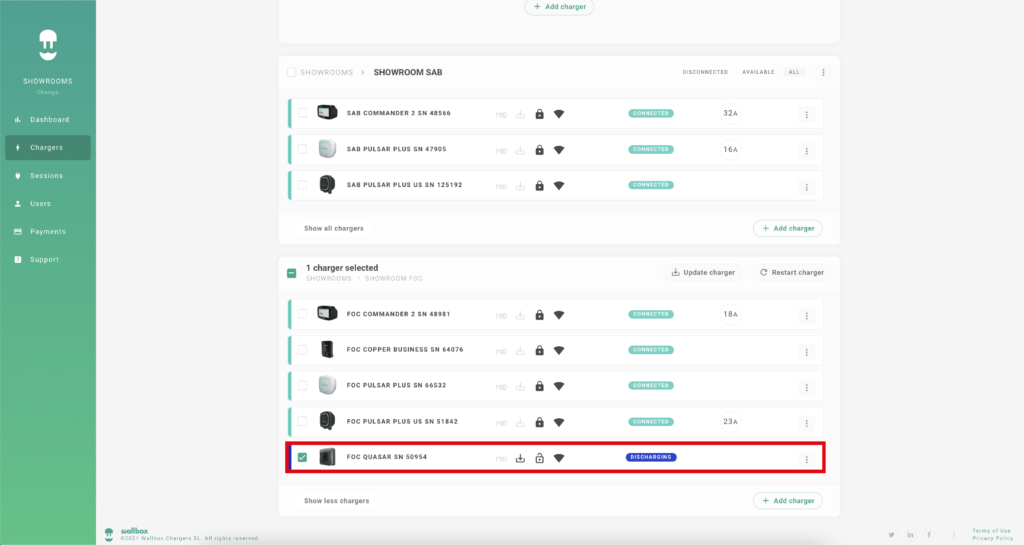
Task: Toggle Showroom FOC group selection checkbox
Action: (291, 273)
